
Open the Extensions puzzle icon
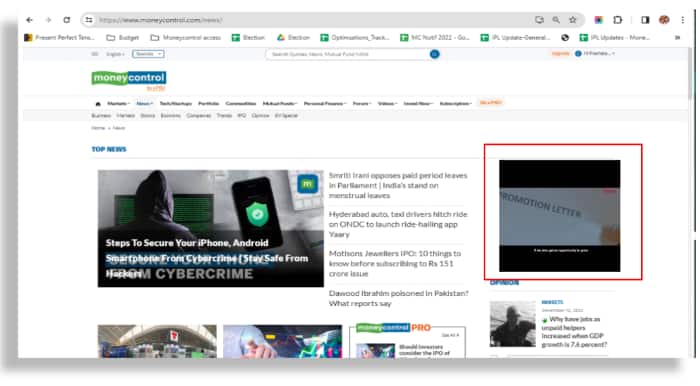click(x=617, y=20)
